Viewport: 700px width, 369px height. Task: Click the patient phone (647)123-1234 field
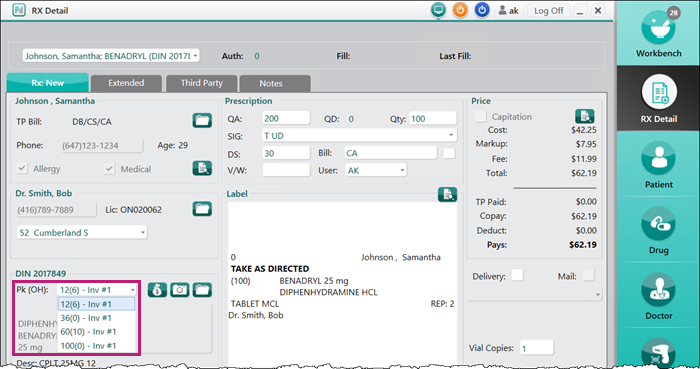click(102, 145)
